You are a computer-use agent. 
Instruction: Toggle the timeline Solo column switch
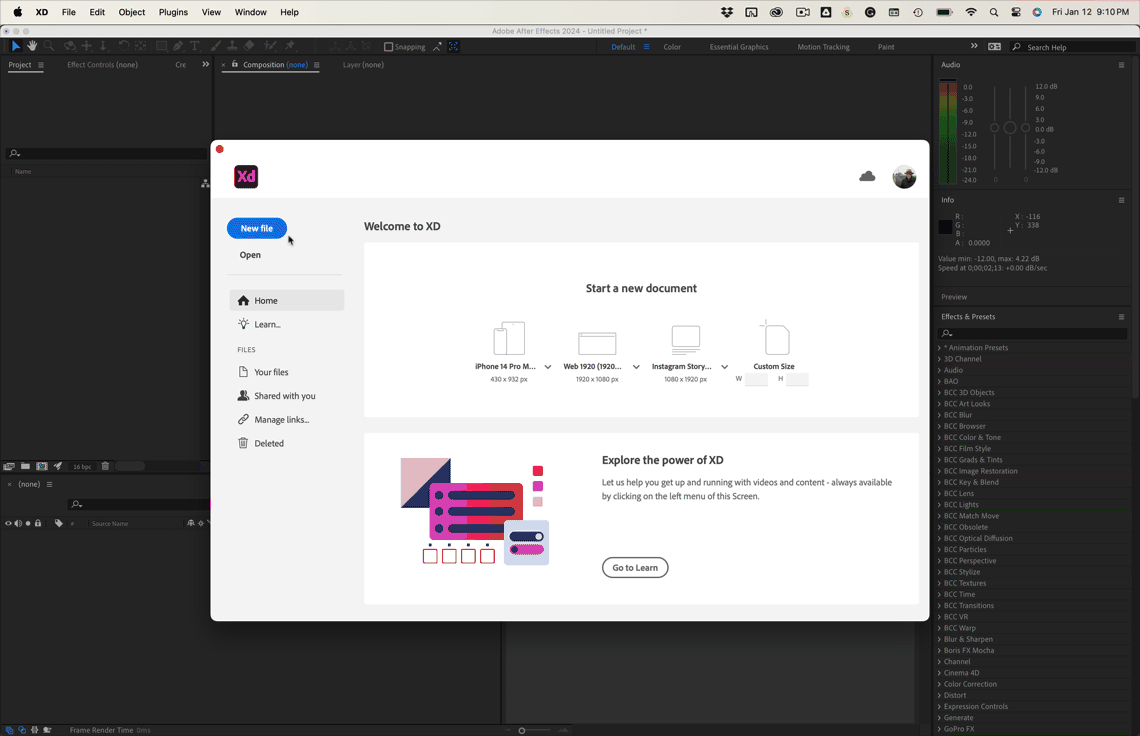click(x=28, y=523)
